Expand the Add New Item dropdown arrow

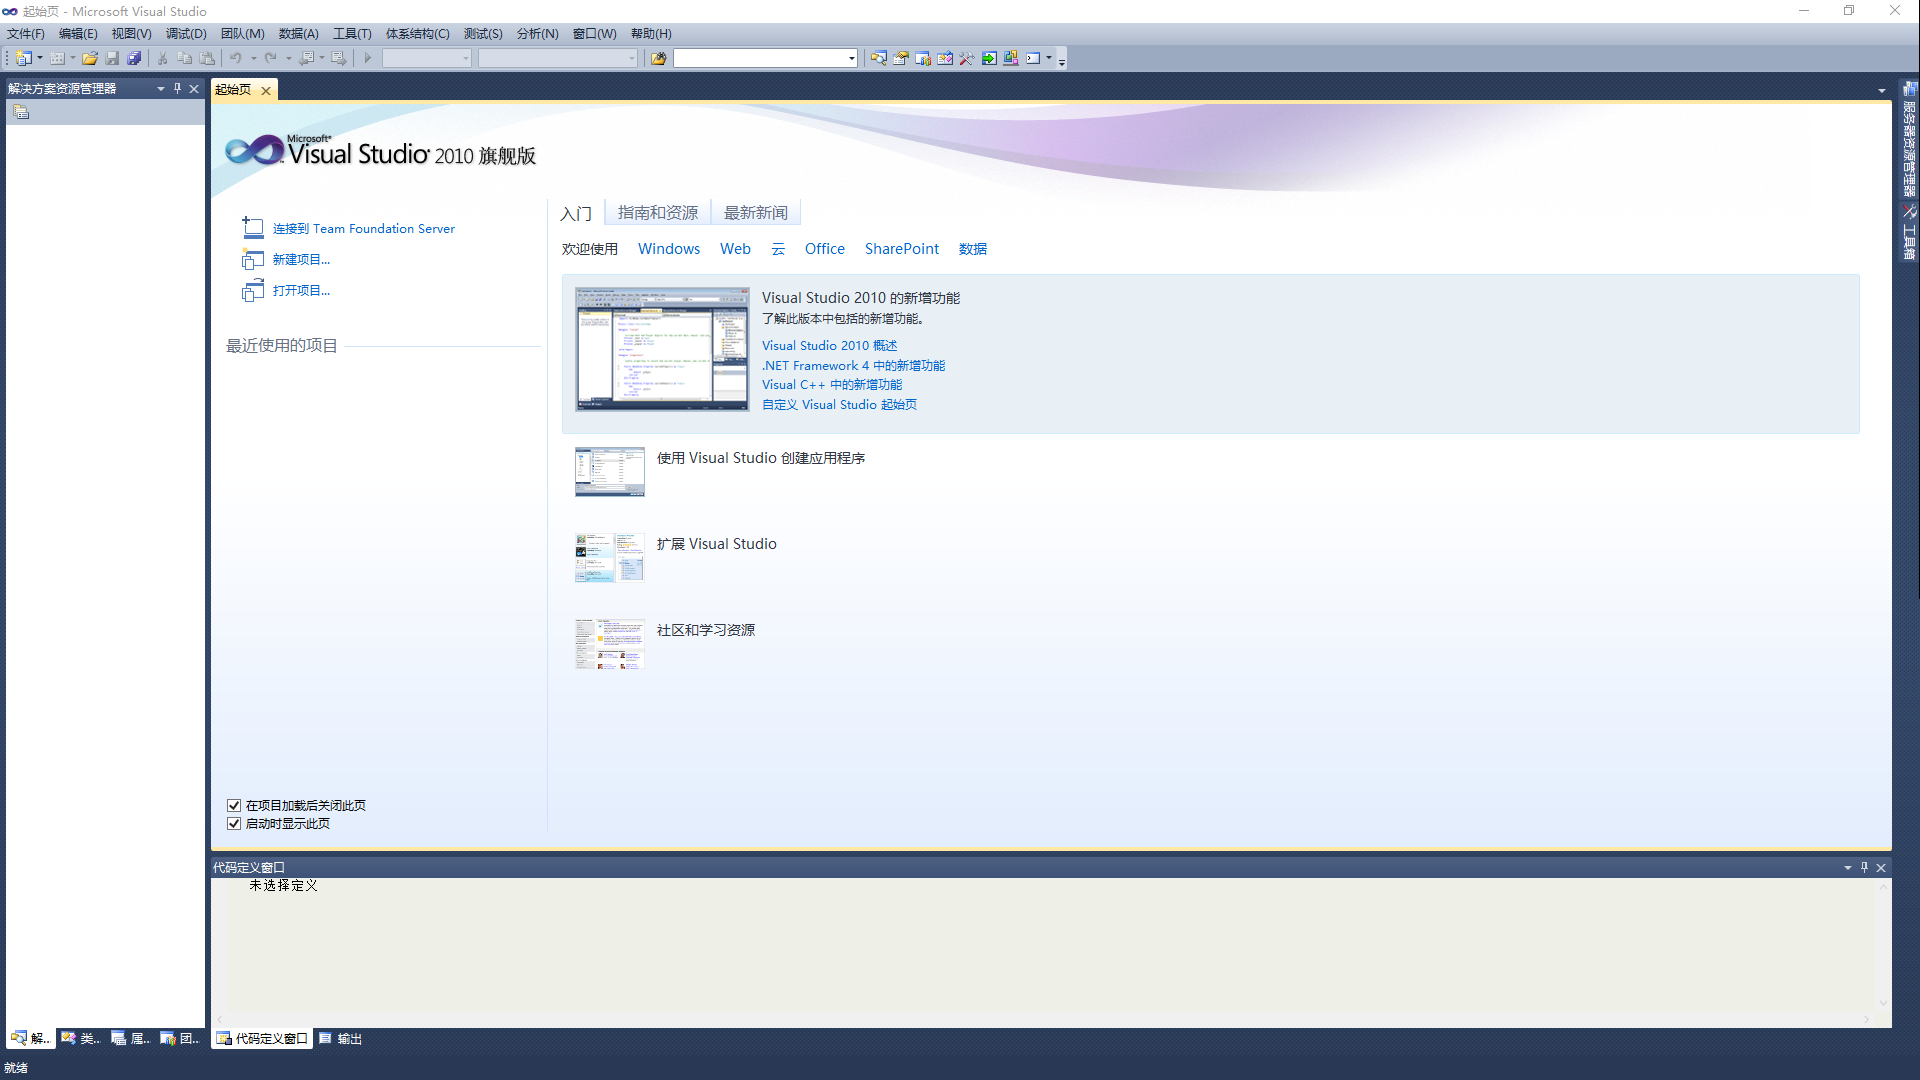click(x=73, y=58)
